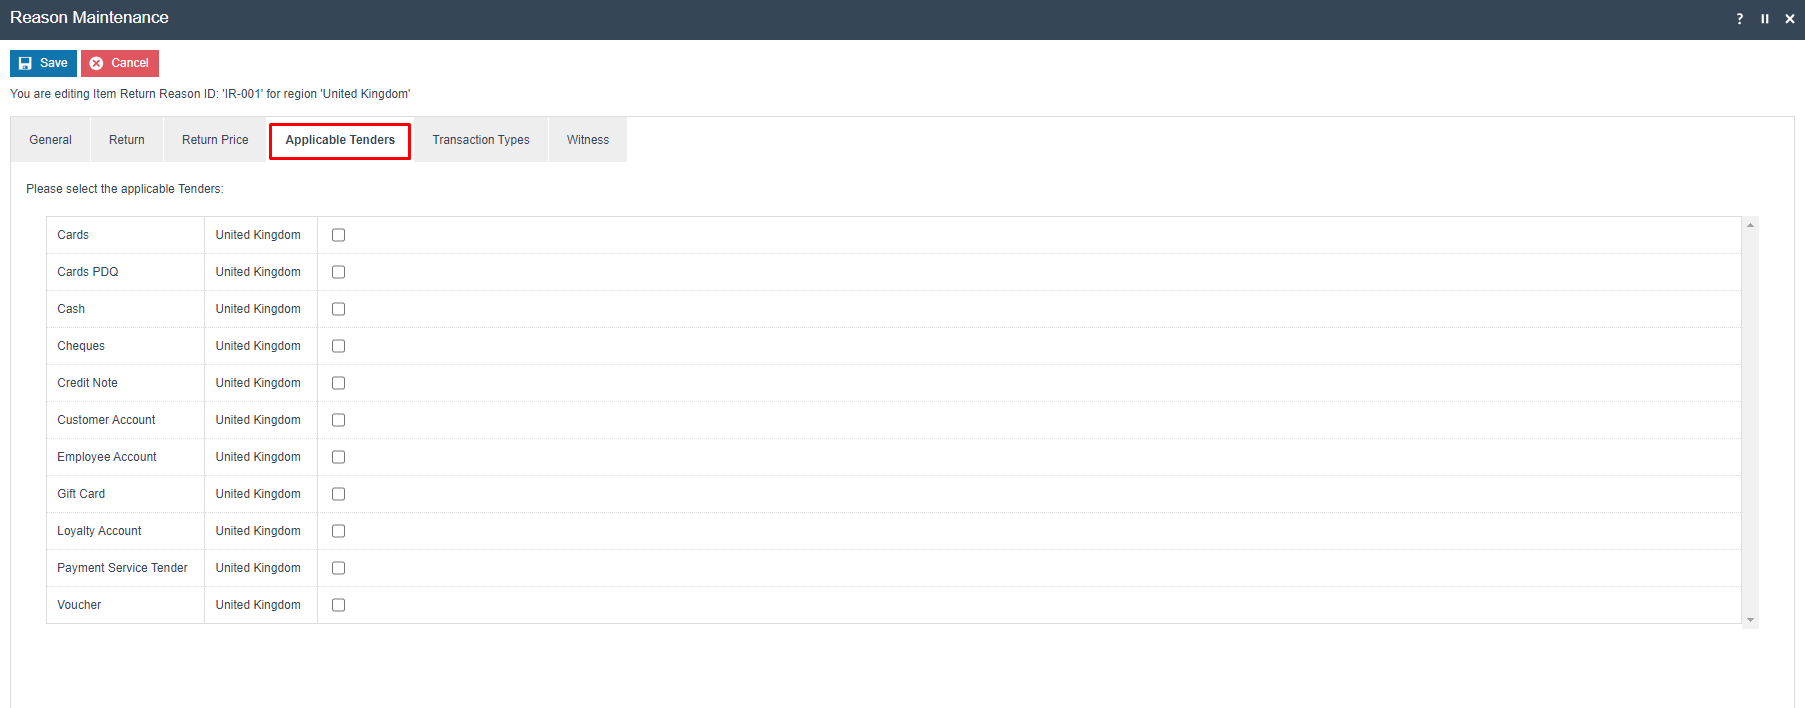Open the General tab
The width and height of the screenshot is (1805, 708).
pos(50,140)
